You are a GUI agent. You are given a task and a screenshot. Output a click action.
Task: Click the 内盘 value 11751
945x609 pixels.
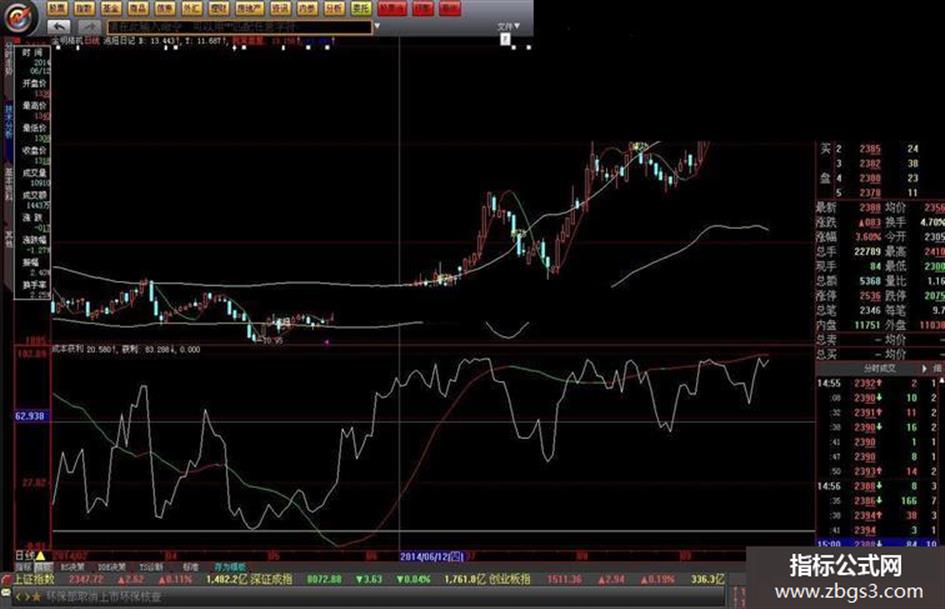[x=867, y=325]
